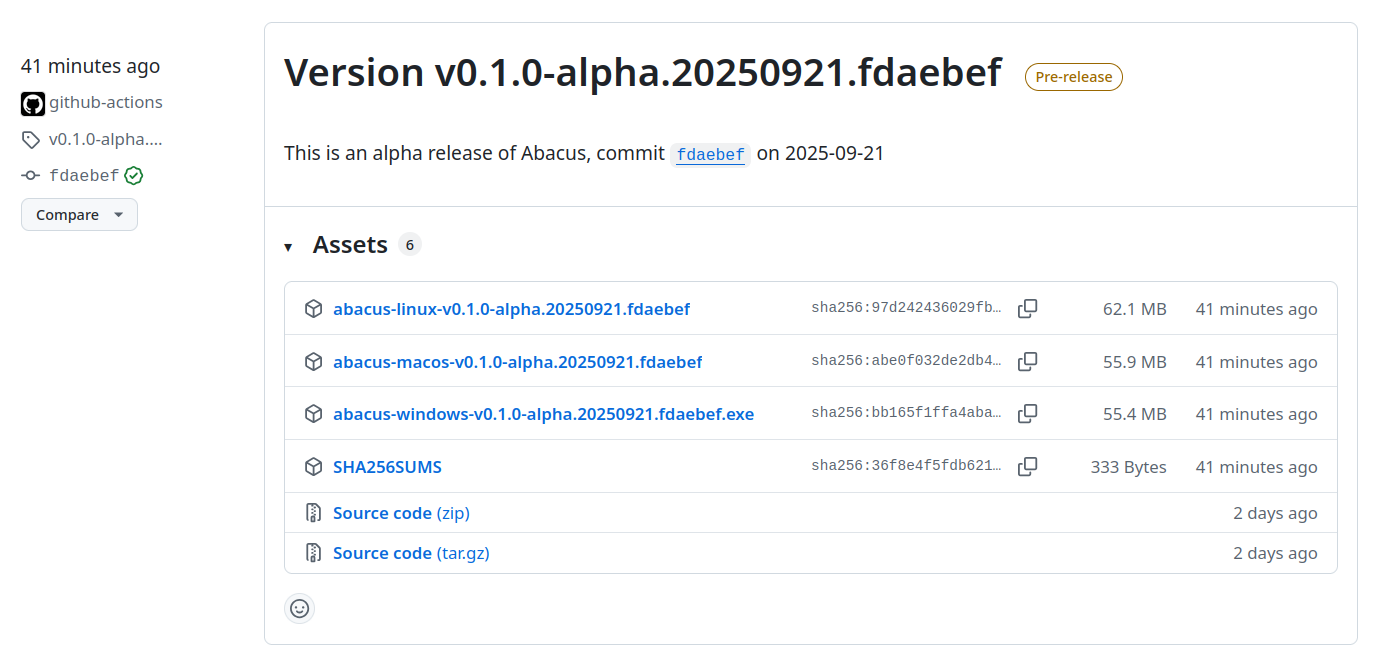
Task: Download the SHA256SUMS file
Action: (x=388, y=466)
